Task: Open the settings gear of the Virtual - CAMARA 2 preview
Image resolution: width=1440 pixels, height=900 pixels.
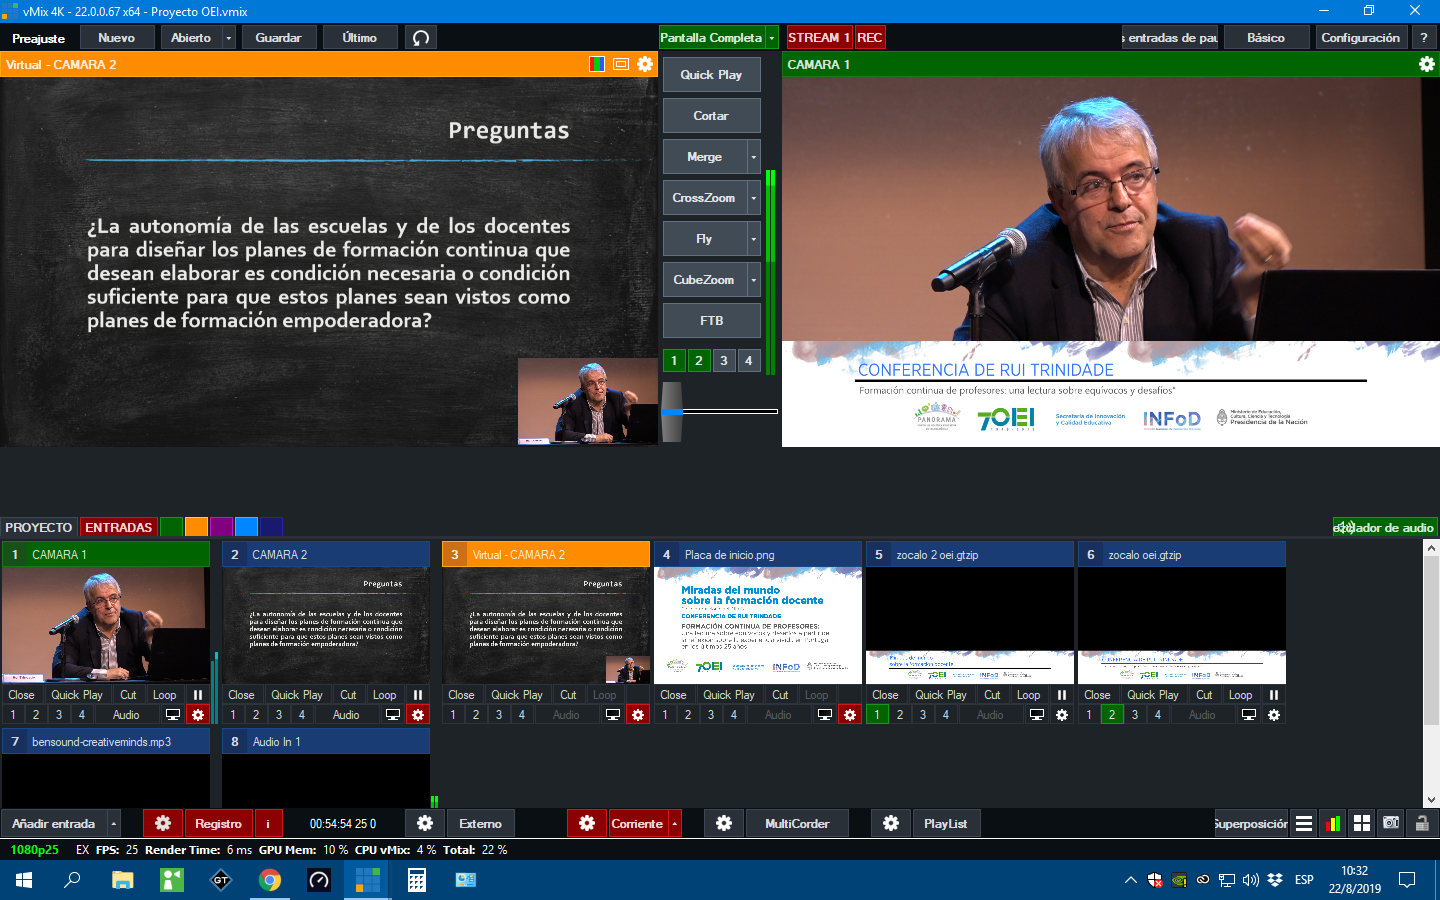Action: (645, 64)
